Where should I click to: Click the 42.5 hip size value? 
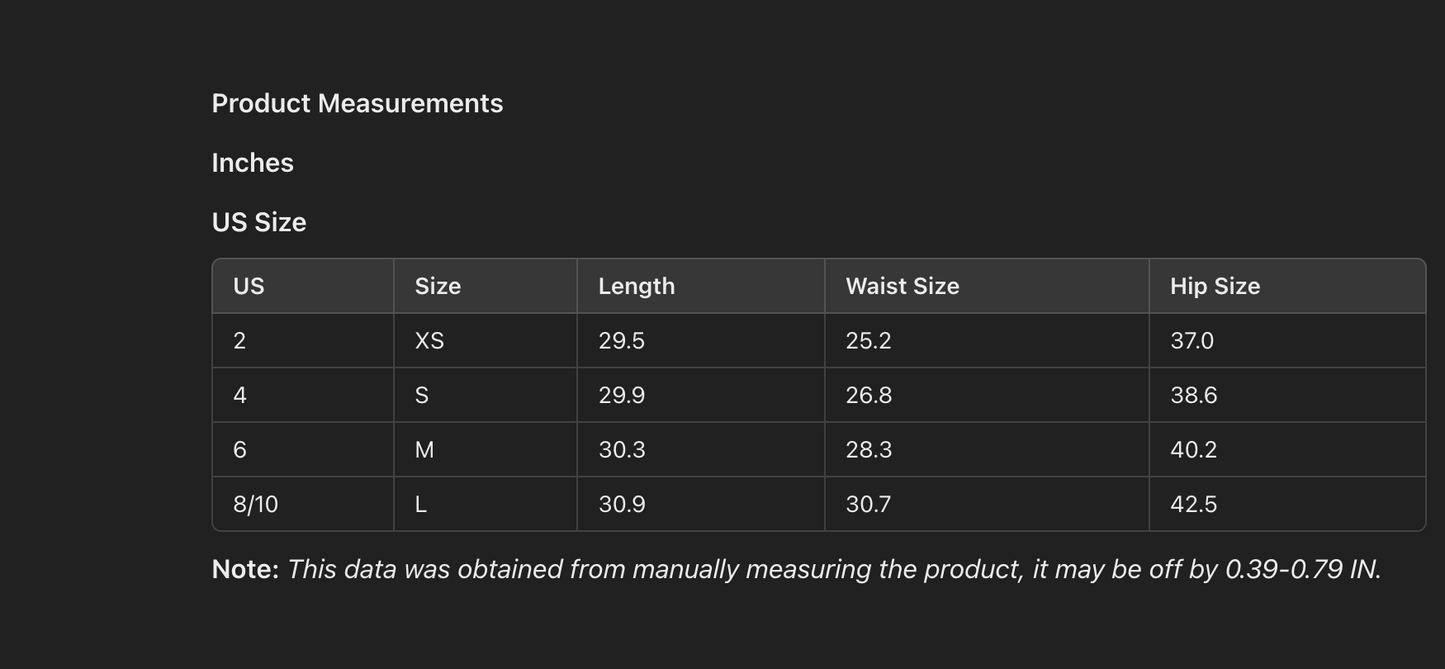[x=1193, y=505]
